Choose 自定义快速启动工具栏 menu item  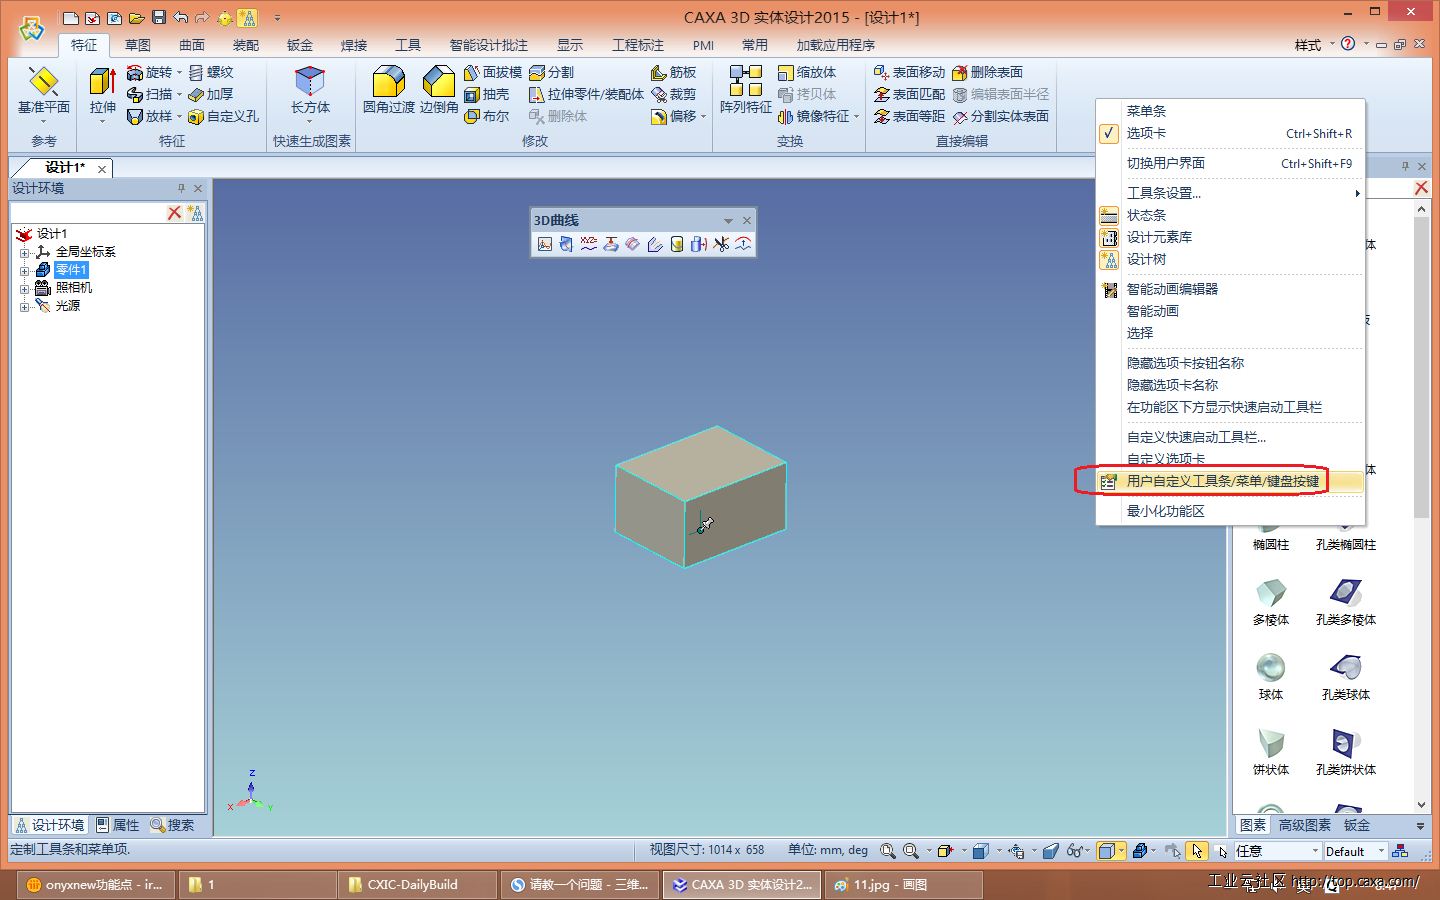(1230, 437)
